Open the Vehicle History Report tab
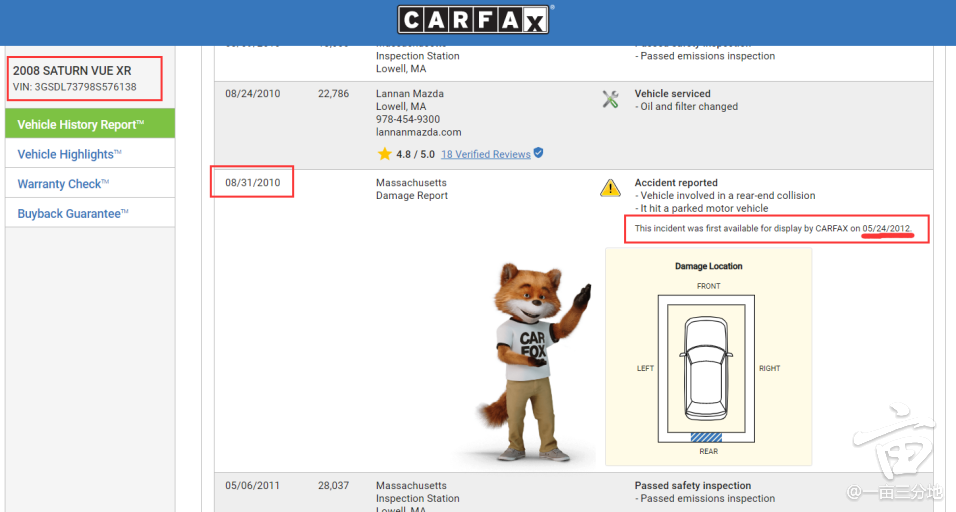The height and width of the screenshot is (512, 956). (90, 124)
